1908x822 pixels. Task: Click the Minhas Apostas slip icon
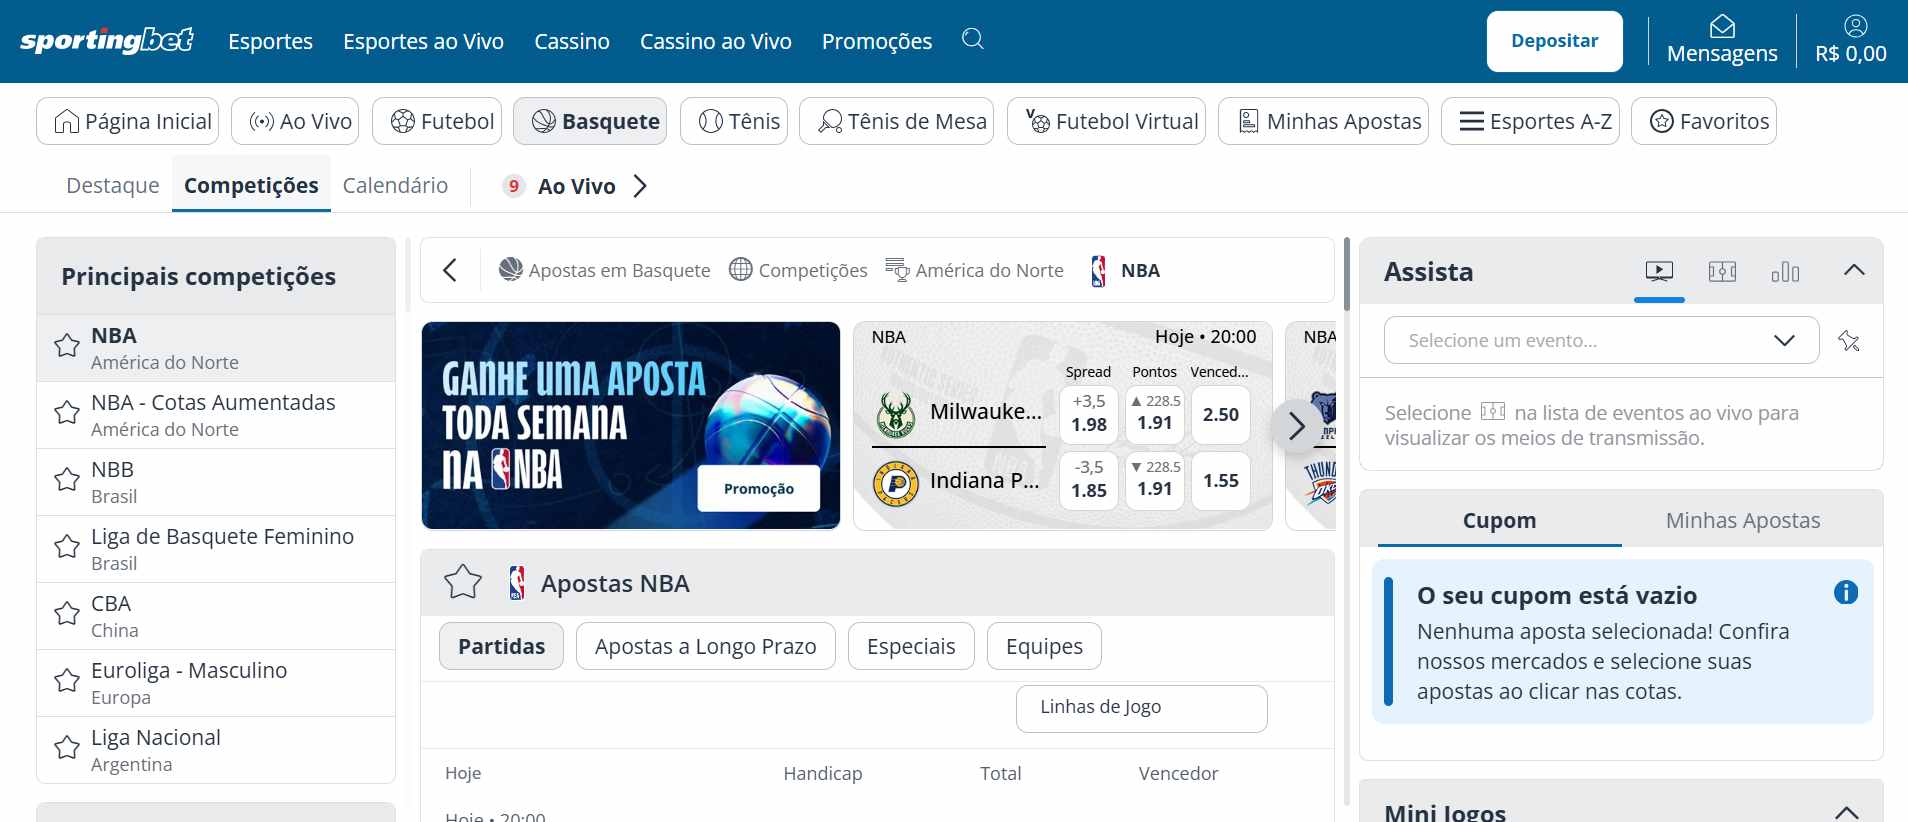pyautogui.click(x=1248, y=122)
